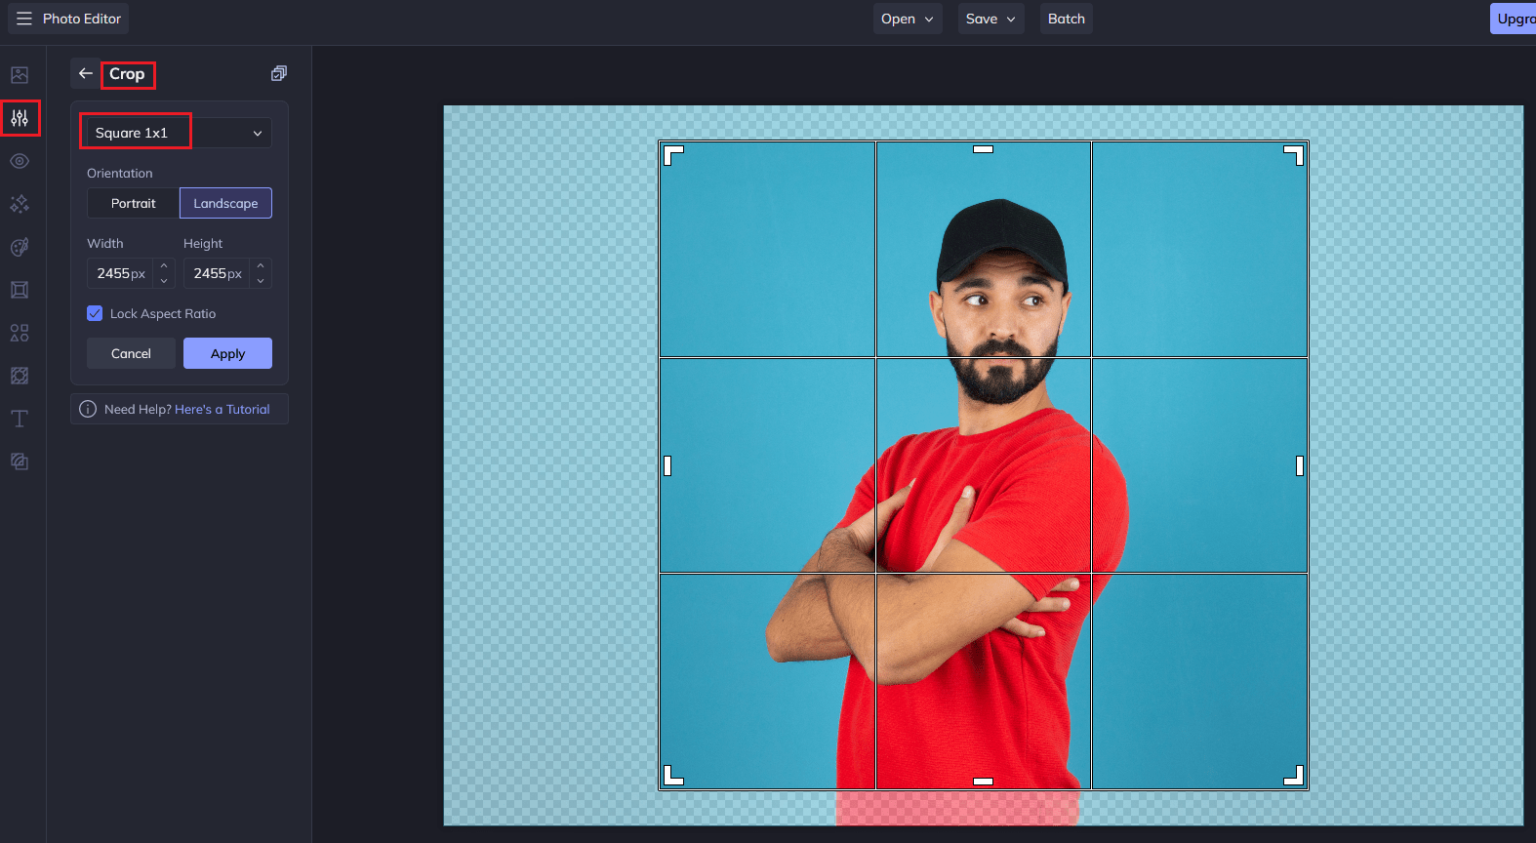Viewport: 1536px width, 843px height.
Task: Switch orientation to Portrait
Action: pyautogui.click(x=133, y=203)
